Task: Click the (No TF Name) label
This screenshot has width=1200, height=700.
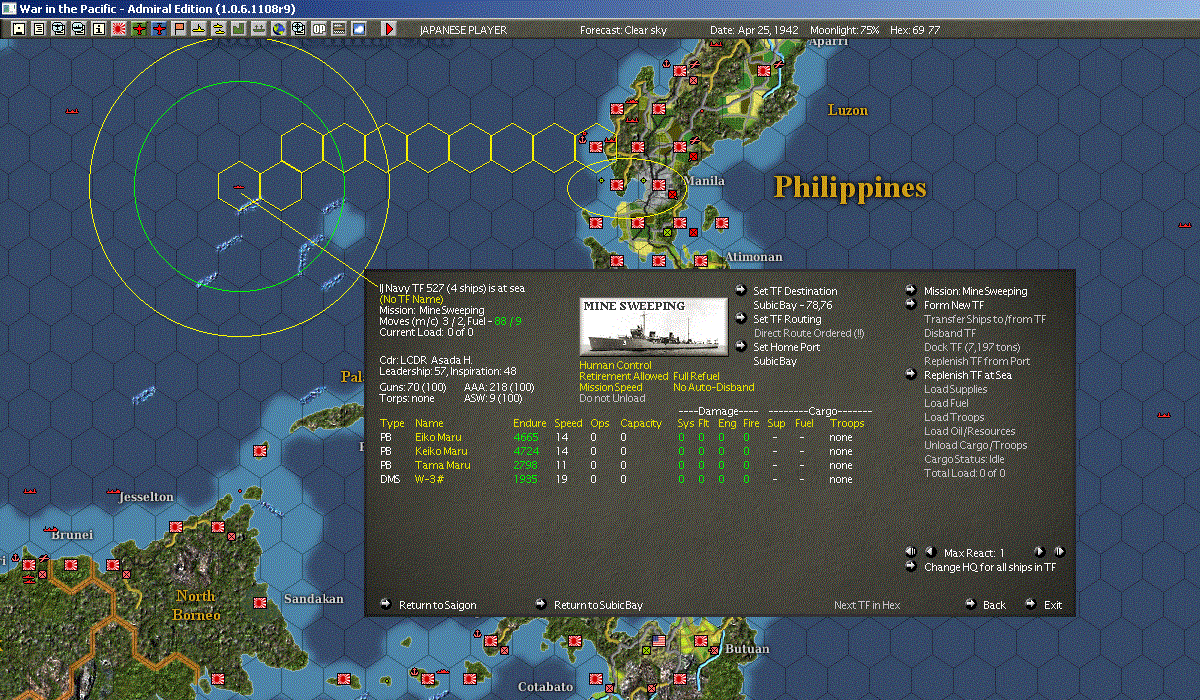Action: click(411, 299)
